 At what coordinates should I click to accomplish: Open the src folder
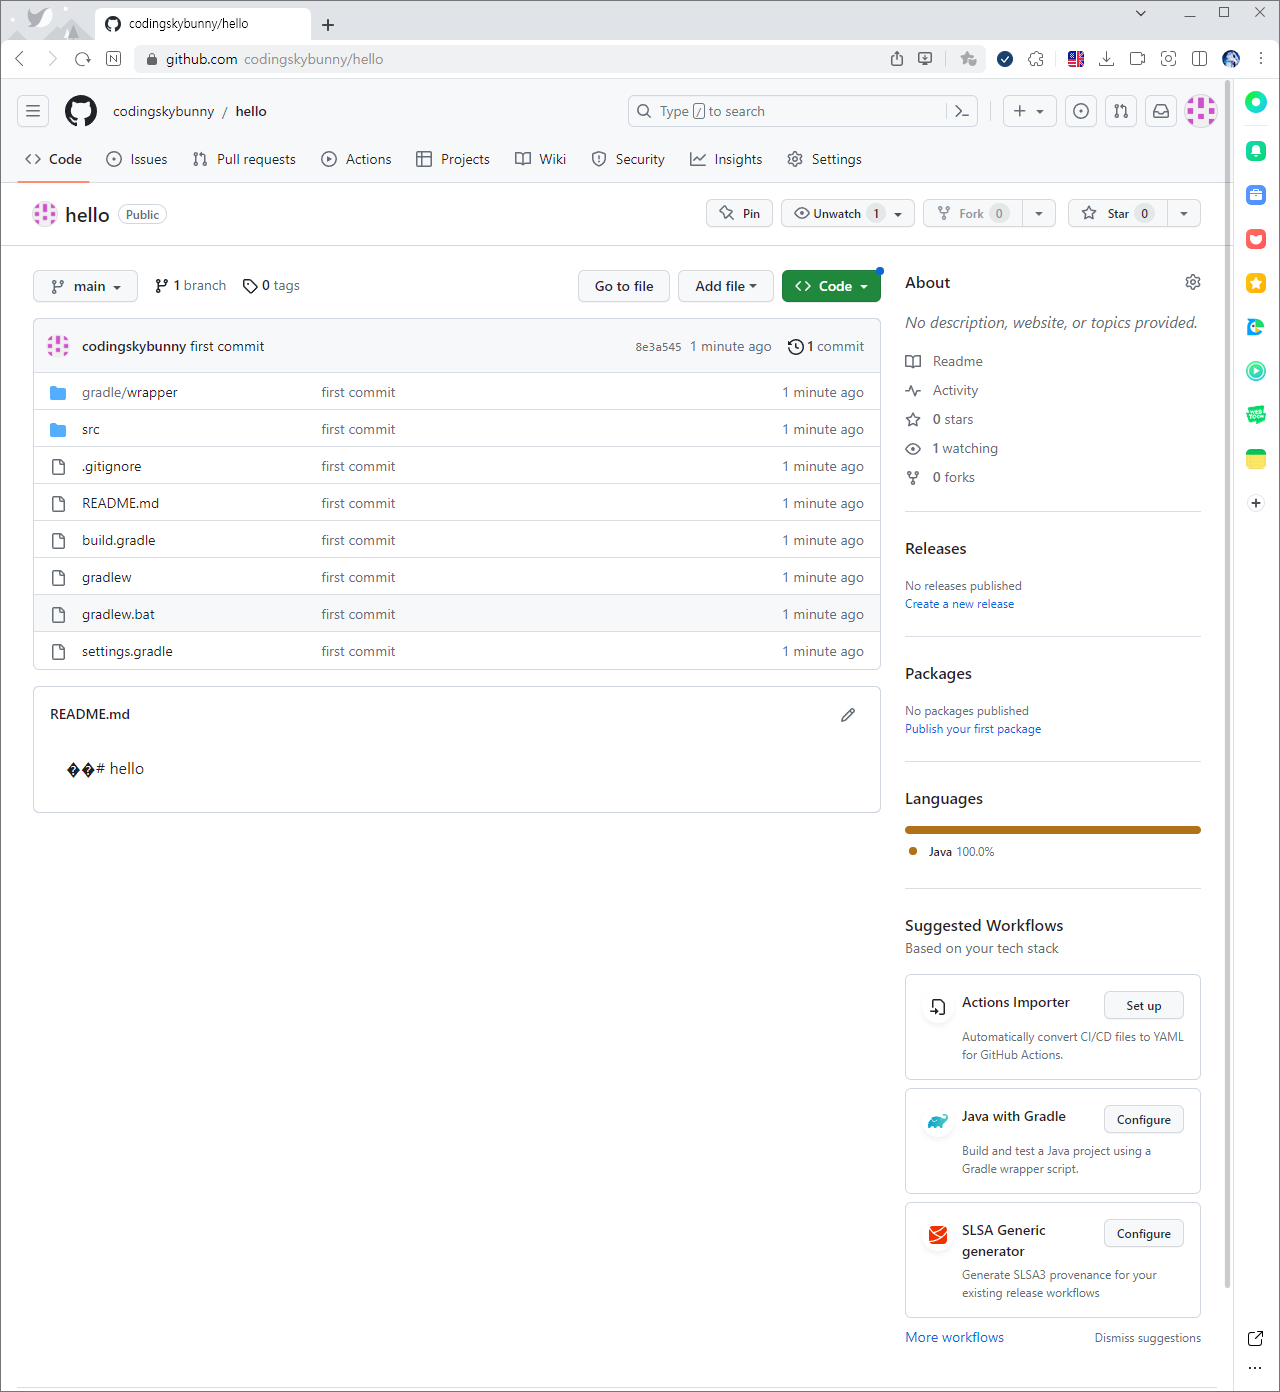91,430
